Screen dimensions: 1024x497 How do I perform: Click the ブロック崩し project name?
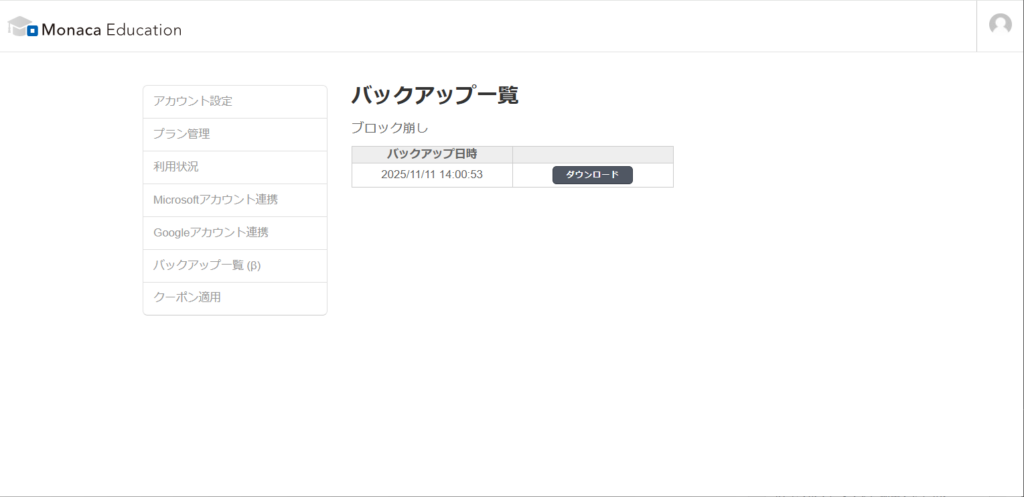pos(389,128)
